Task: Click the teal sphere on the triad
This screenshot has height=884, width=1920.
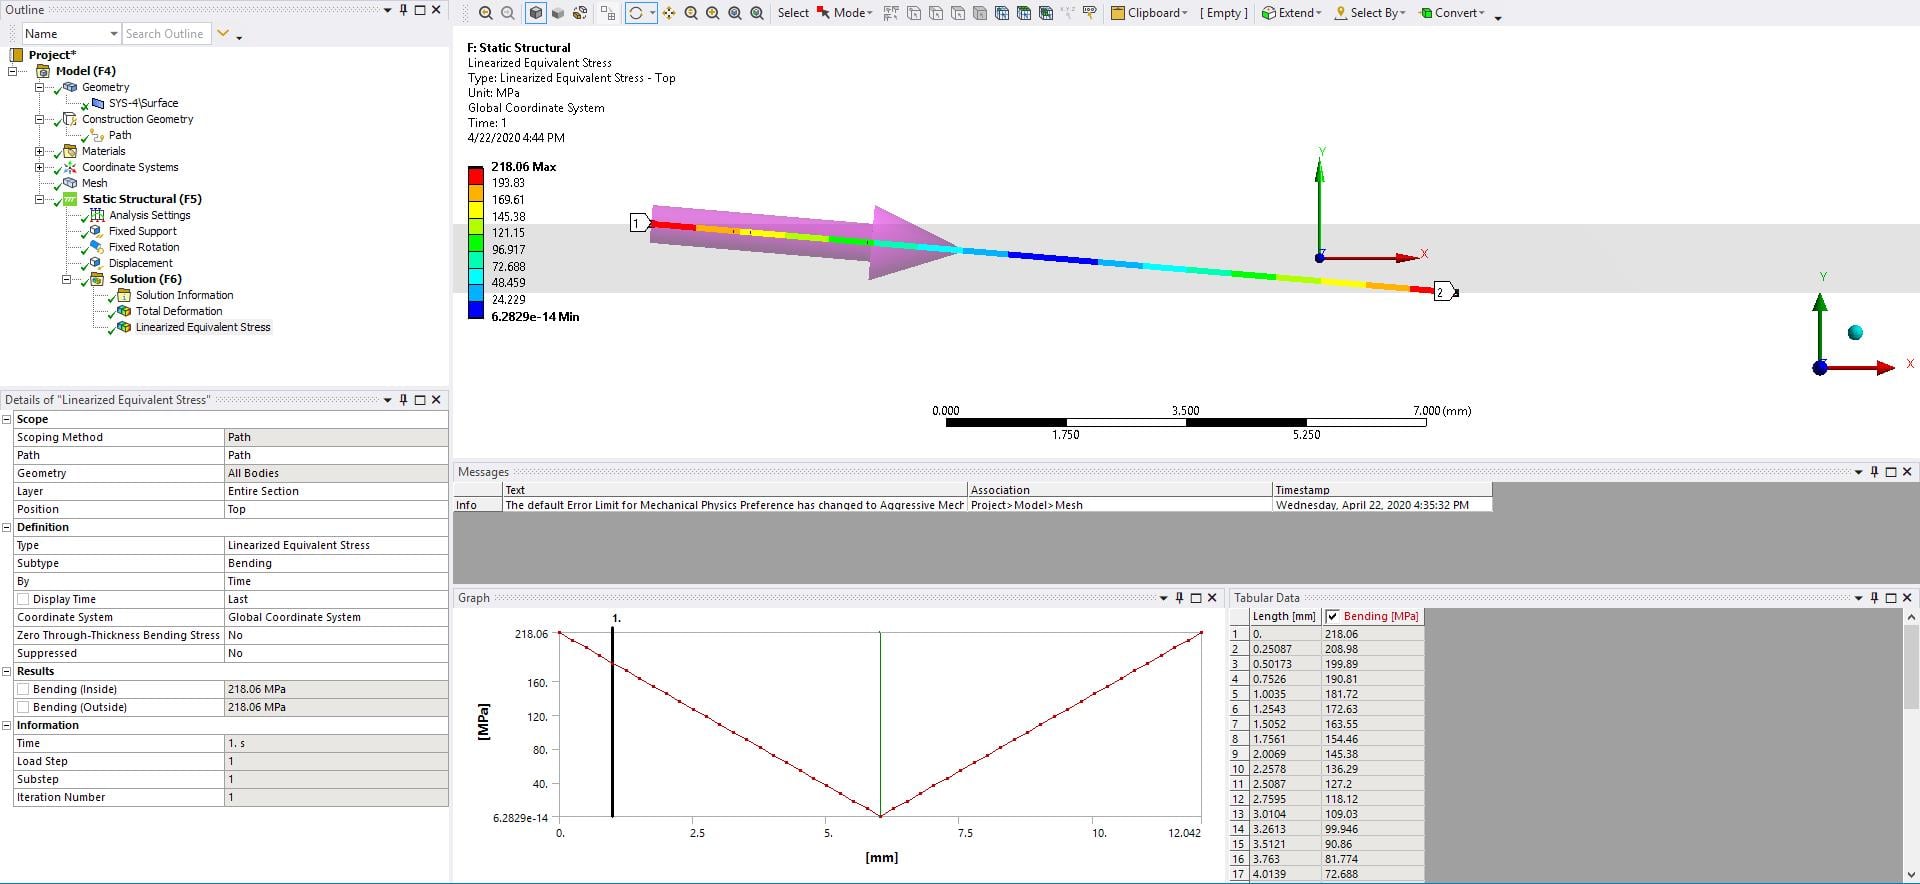Action: (1855, 333)
